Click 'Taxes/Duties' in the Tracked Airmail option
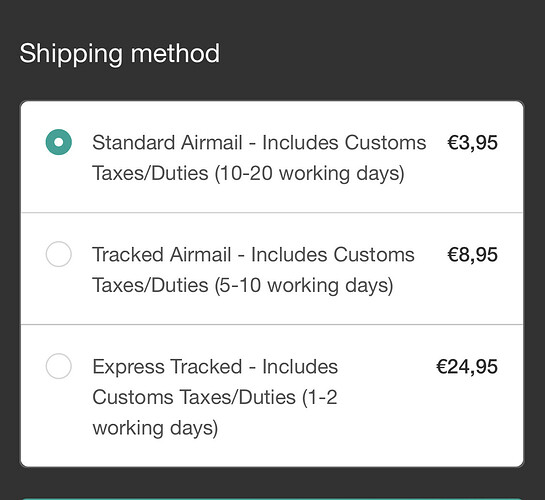The width and height of the screenshot is (545, 500). click(150, 286)
